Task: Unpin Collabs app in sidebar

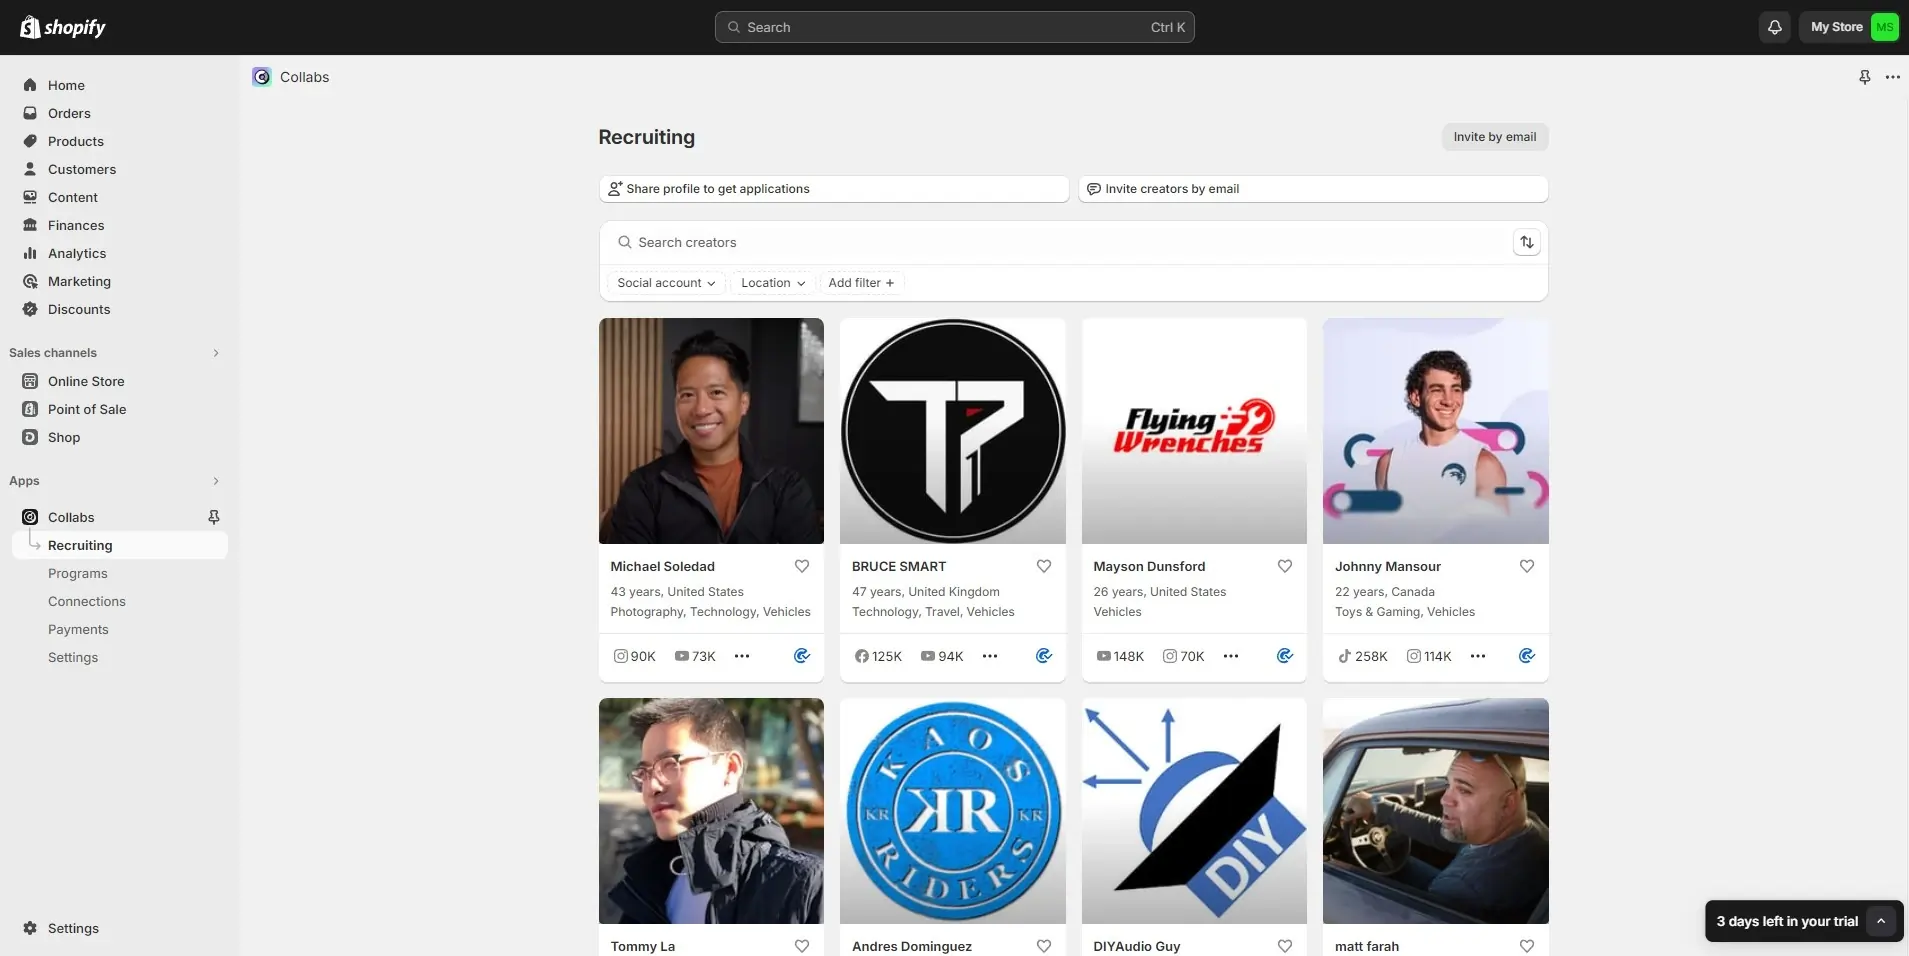Action: pyautogui.click(x=213, y=517)
